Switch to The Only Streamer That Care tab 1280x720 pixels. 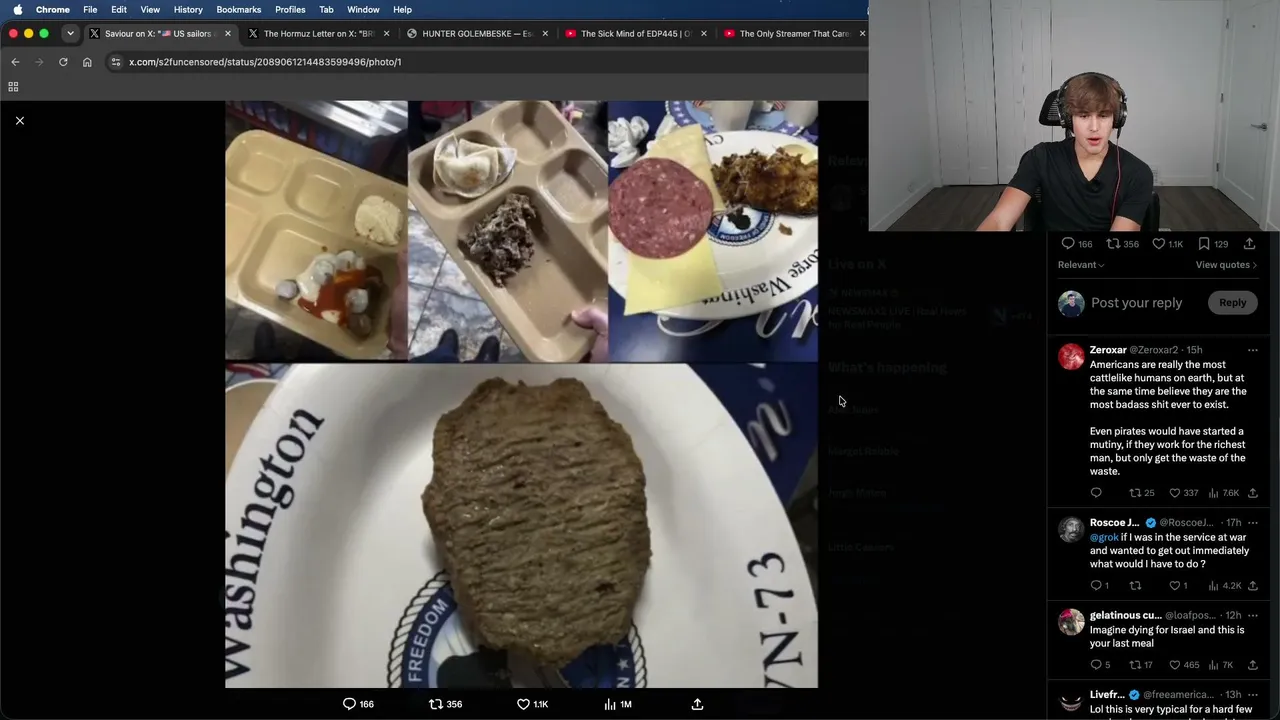pyautogui.click(x=794, y=34)
